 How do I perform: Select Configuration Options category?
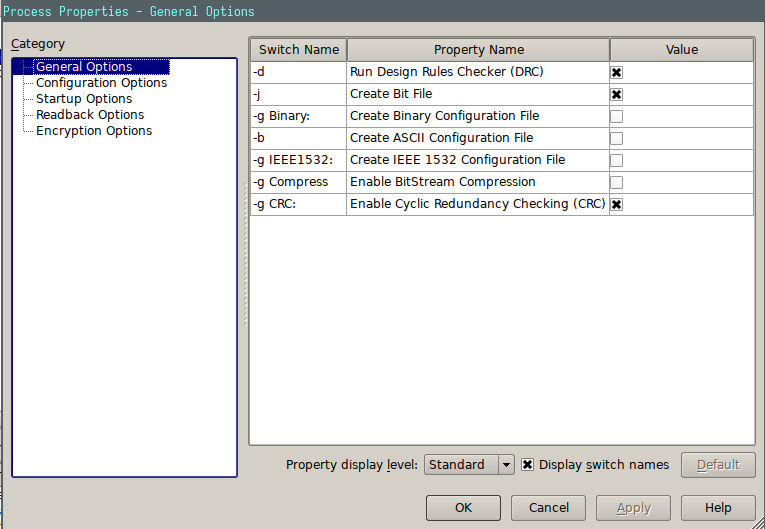tap(101, 83)
